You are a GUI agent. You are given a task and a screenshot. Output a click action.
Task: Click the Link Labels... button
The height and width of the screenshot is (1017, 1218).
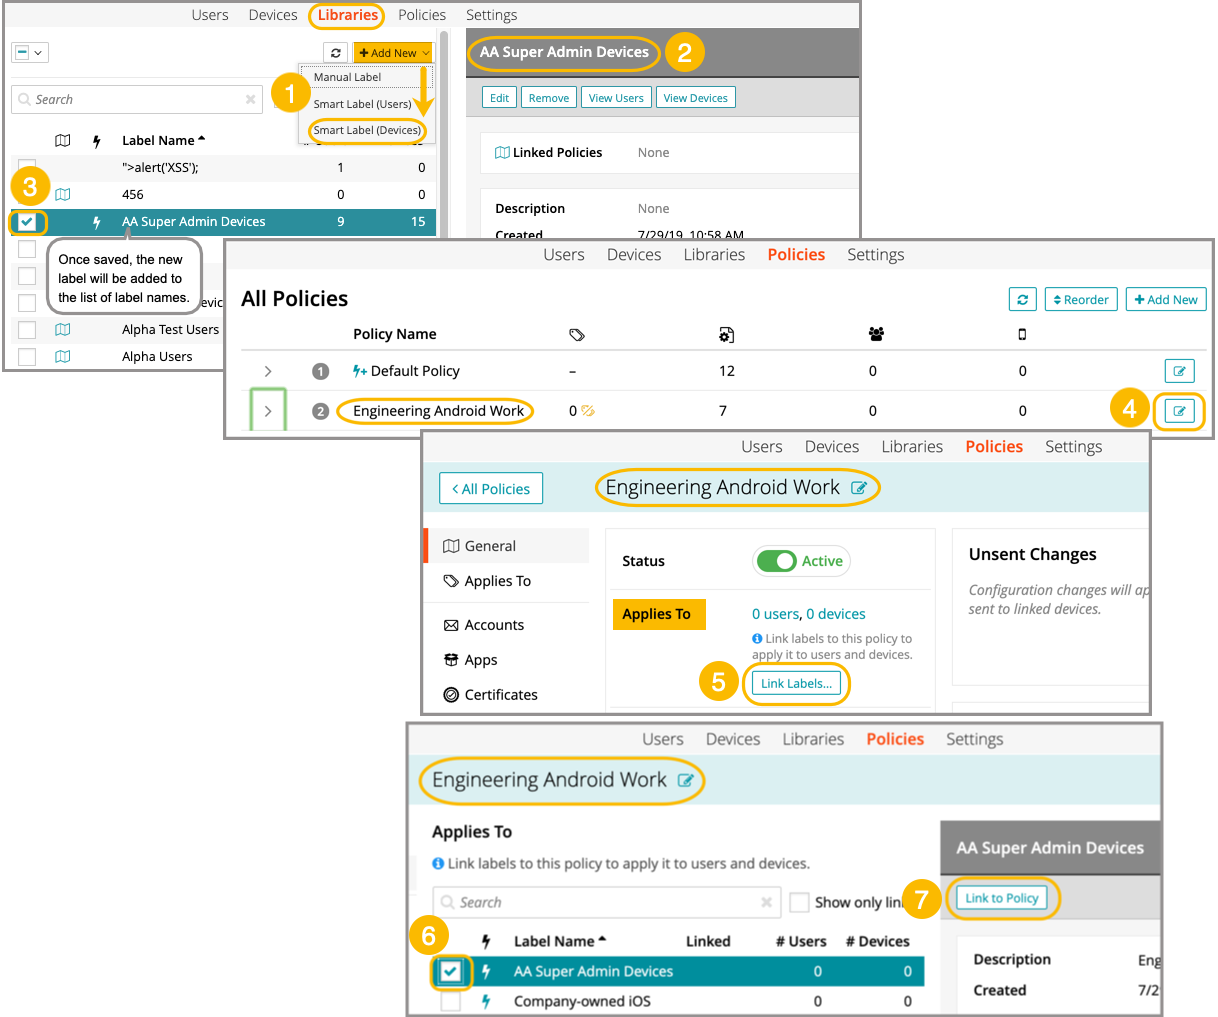tap(796, 684)
